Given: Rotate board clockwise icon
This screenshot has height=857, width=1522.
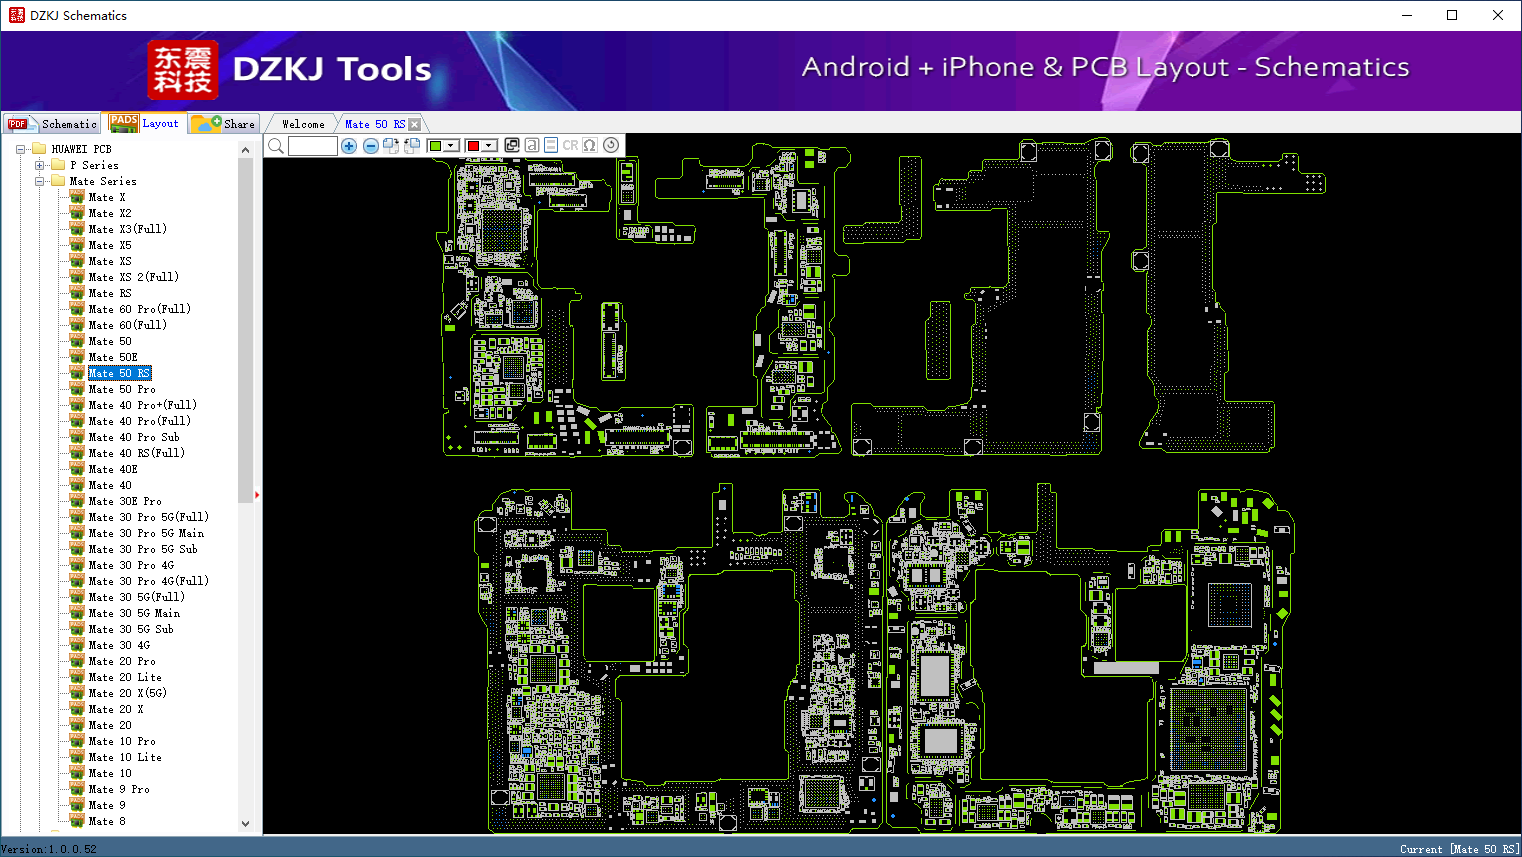Looking at the screenshot, I should coord(391,146).
